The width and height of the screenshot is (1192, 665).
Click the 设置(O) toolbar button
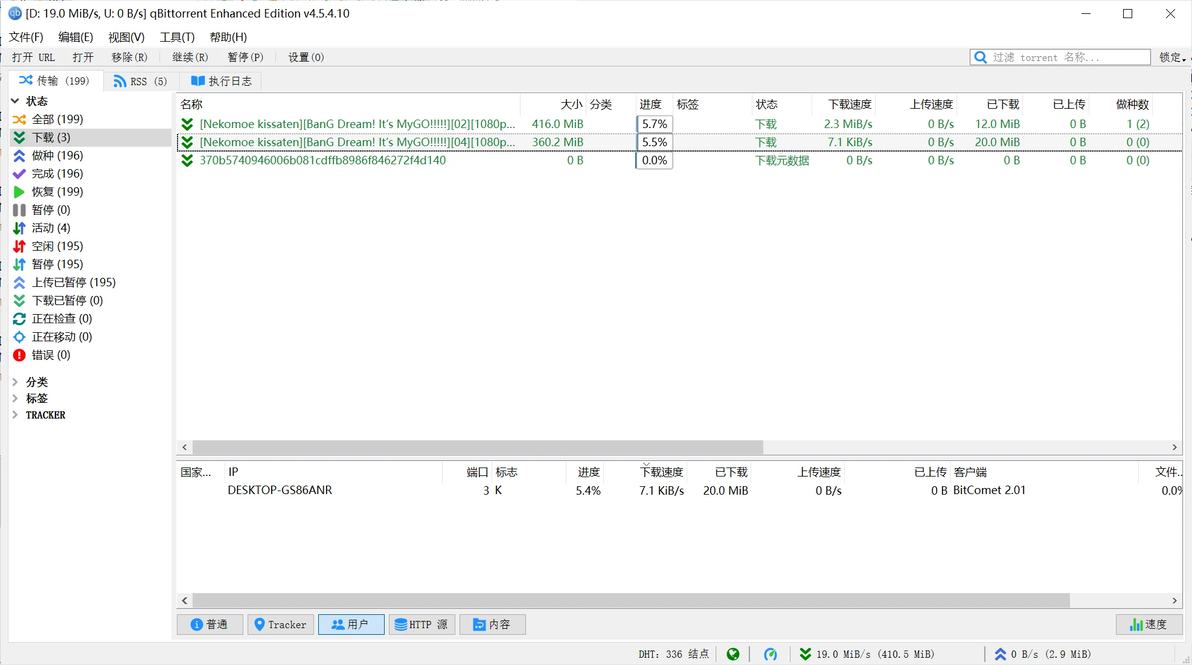306,57
